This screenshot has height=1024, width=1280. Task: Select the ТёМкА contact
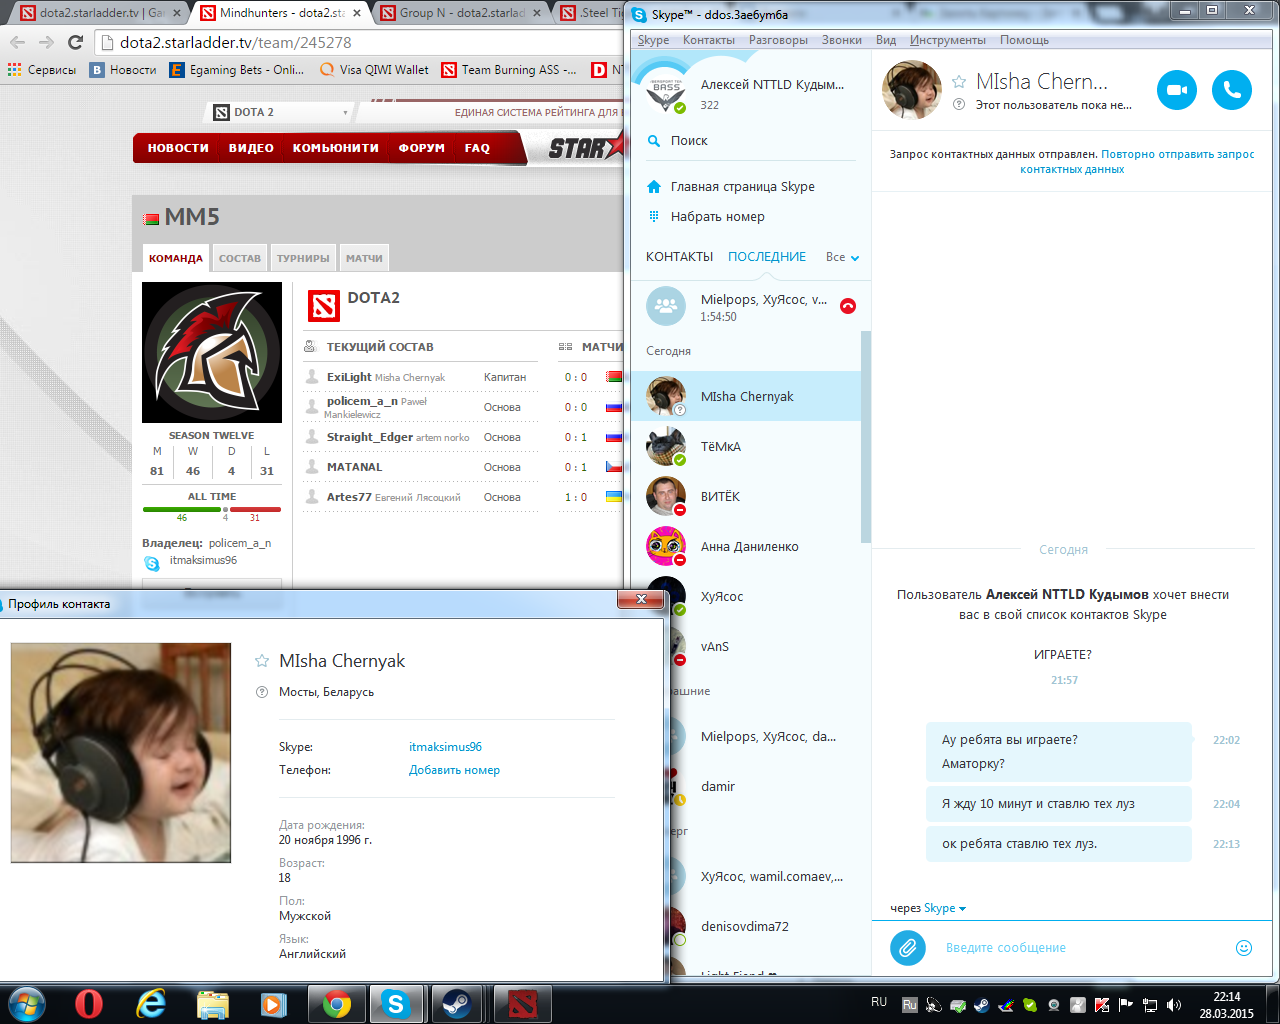pos(746,446)
